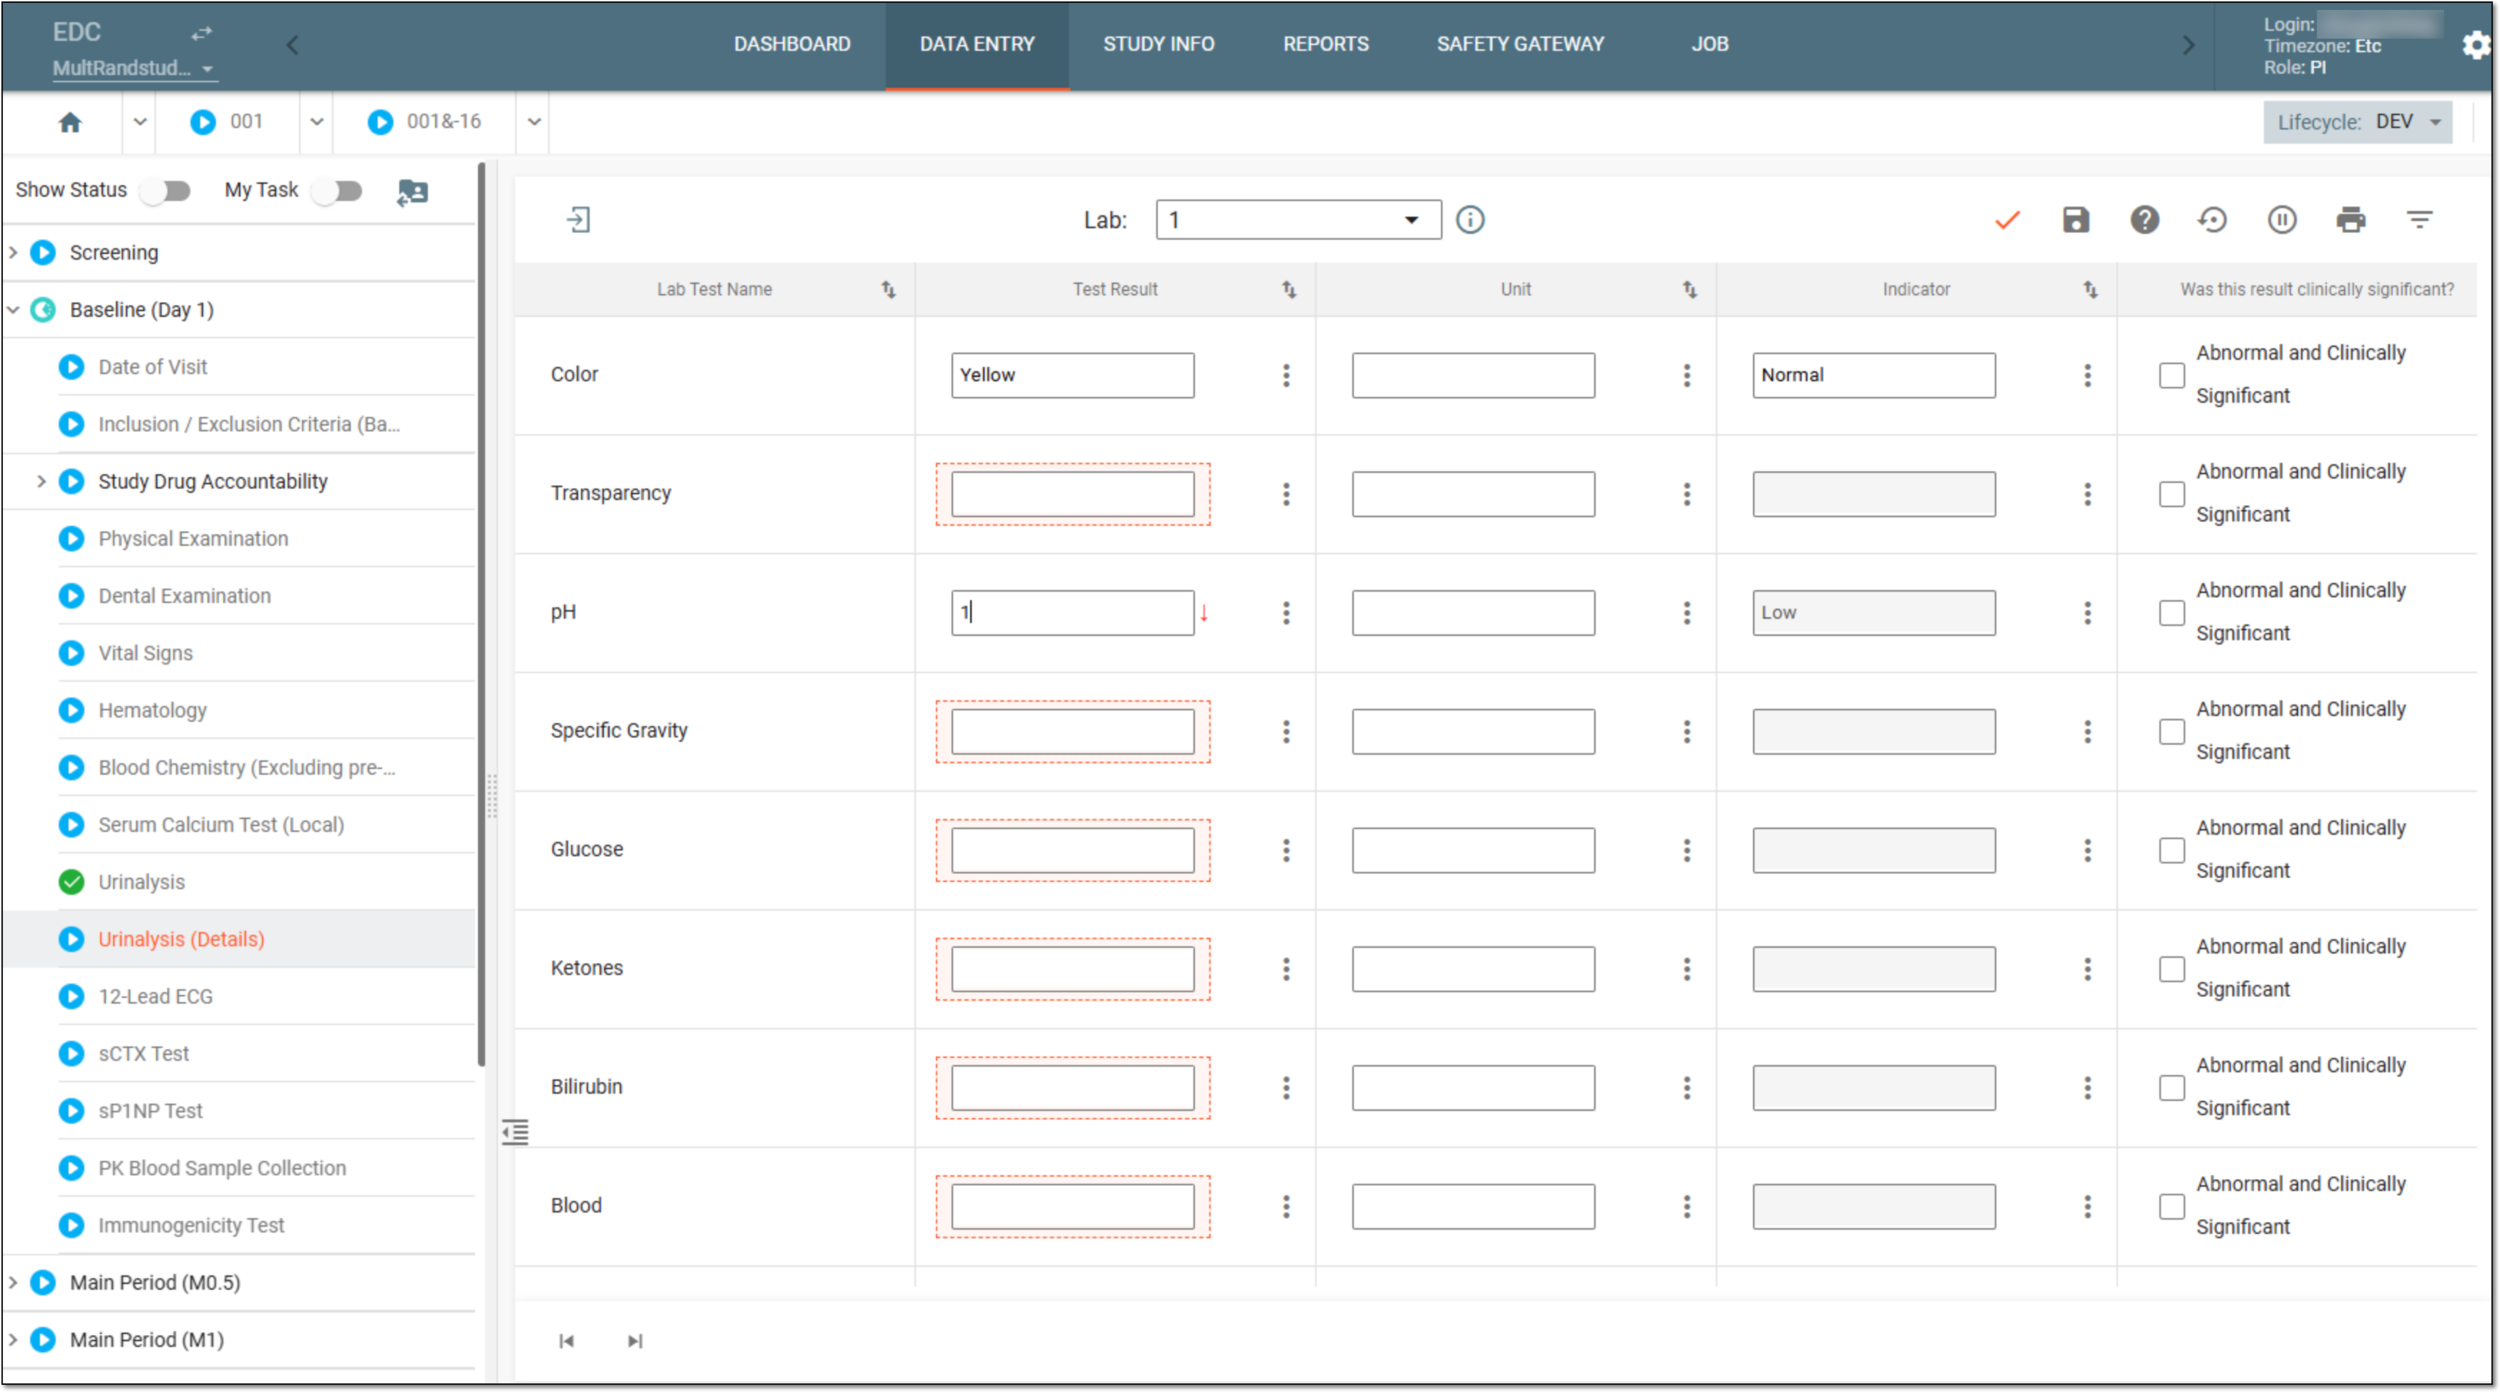Click the Transparency test result field
This screenshot has width=2500, height=1392.
(x=1072, y=494)
